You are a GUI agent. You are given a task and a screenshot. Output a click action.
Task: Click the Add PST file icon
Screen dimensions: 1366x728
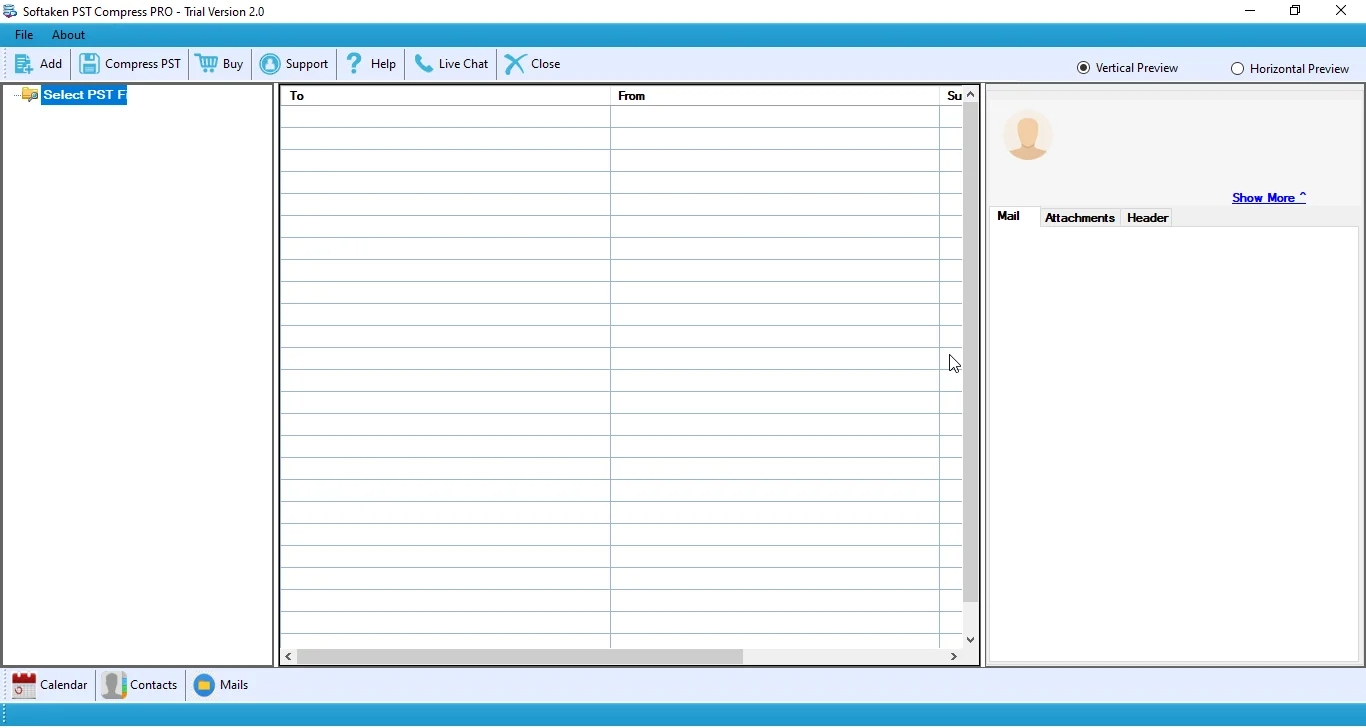click(x=24, y=63)
